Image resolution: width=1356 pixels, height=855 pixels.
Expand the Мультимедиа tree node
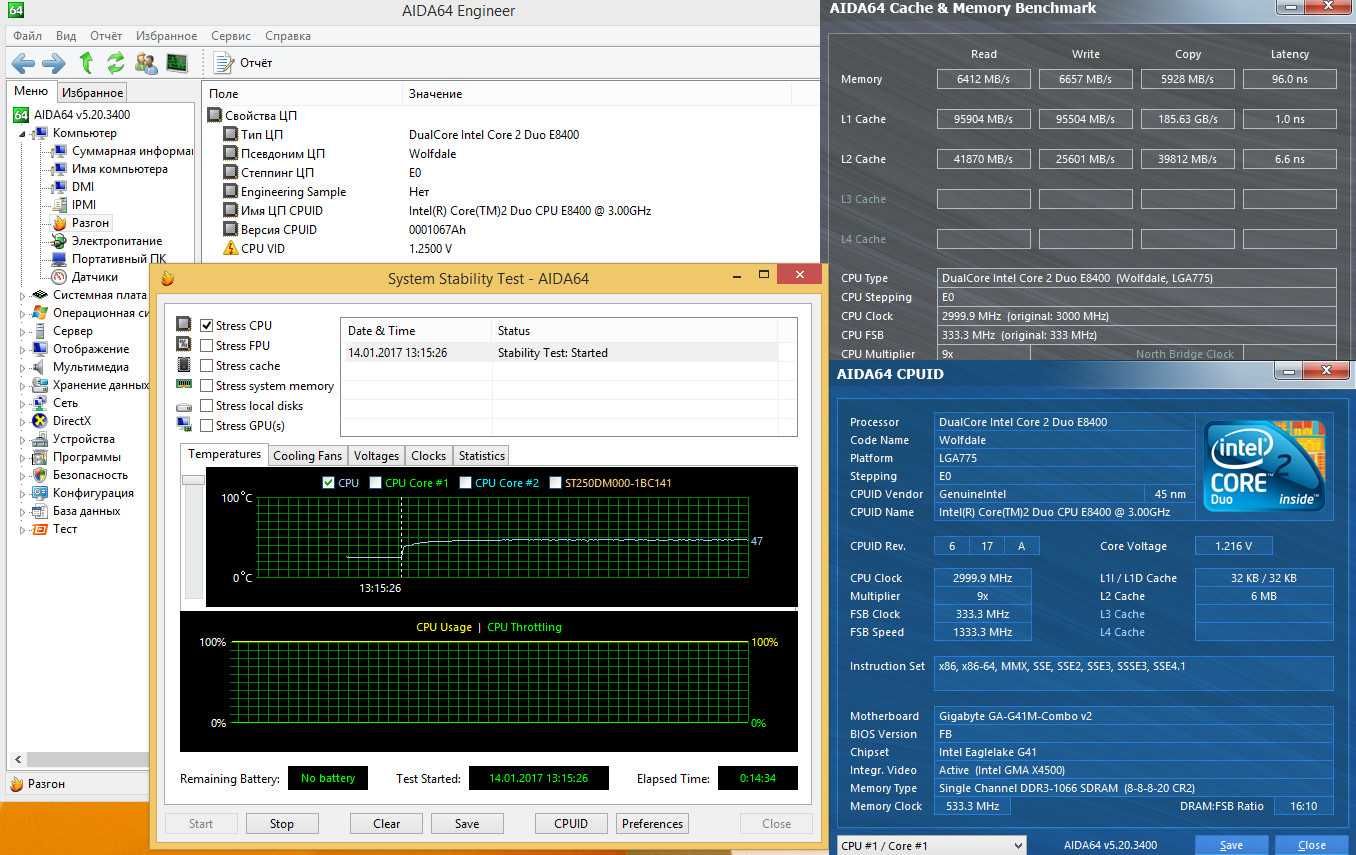(x=24, y=367)
